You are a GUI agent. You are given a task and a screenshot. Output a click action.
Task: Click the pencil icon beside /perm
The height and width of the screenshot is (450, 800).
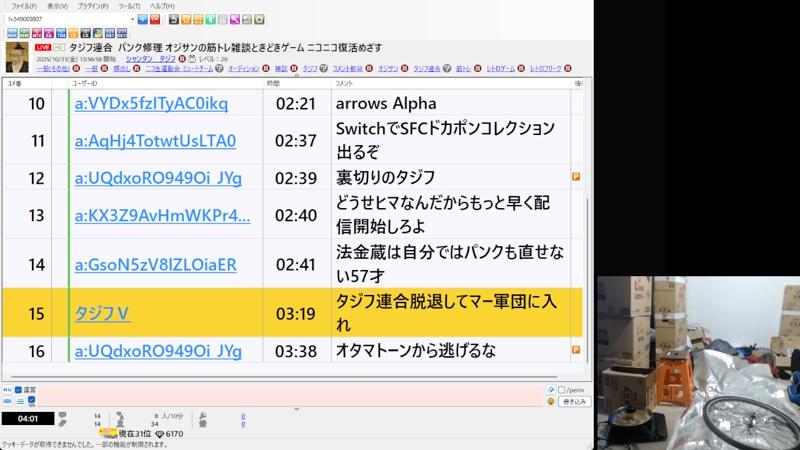(x=551, y=390)
